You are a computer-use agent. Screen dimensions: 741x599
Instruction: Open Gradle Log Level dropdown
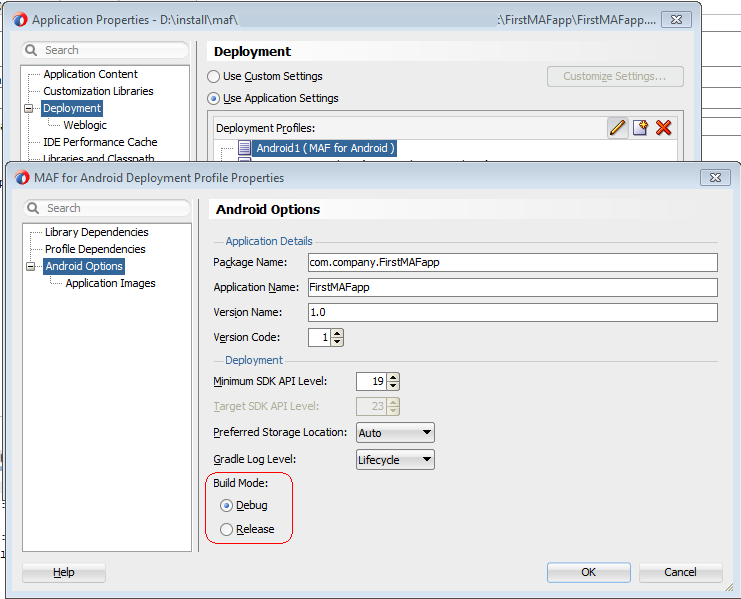tap(395, 460)
